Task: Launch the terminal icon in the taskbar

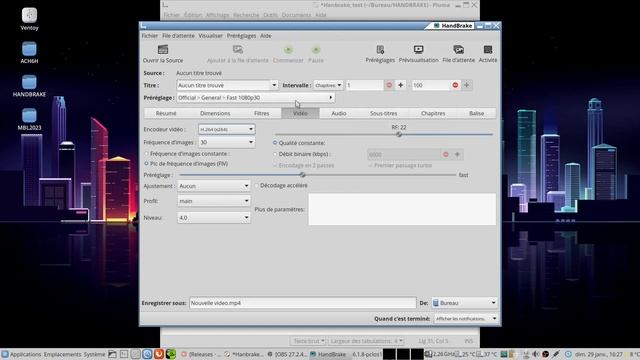Action: (x=124, y=354)
